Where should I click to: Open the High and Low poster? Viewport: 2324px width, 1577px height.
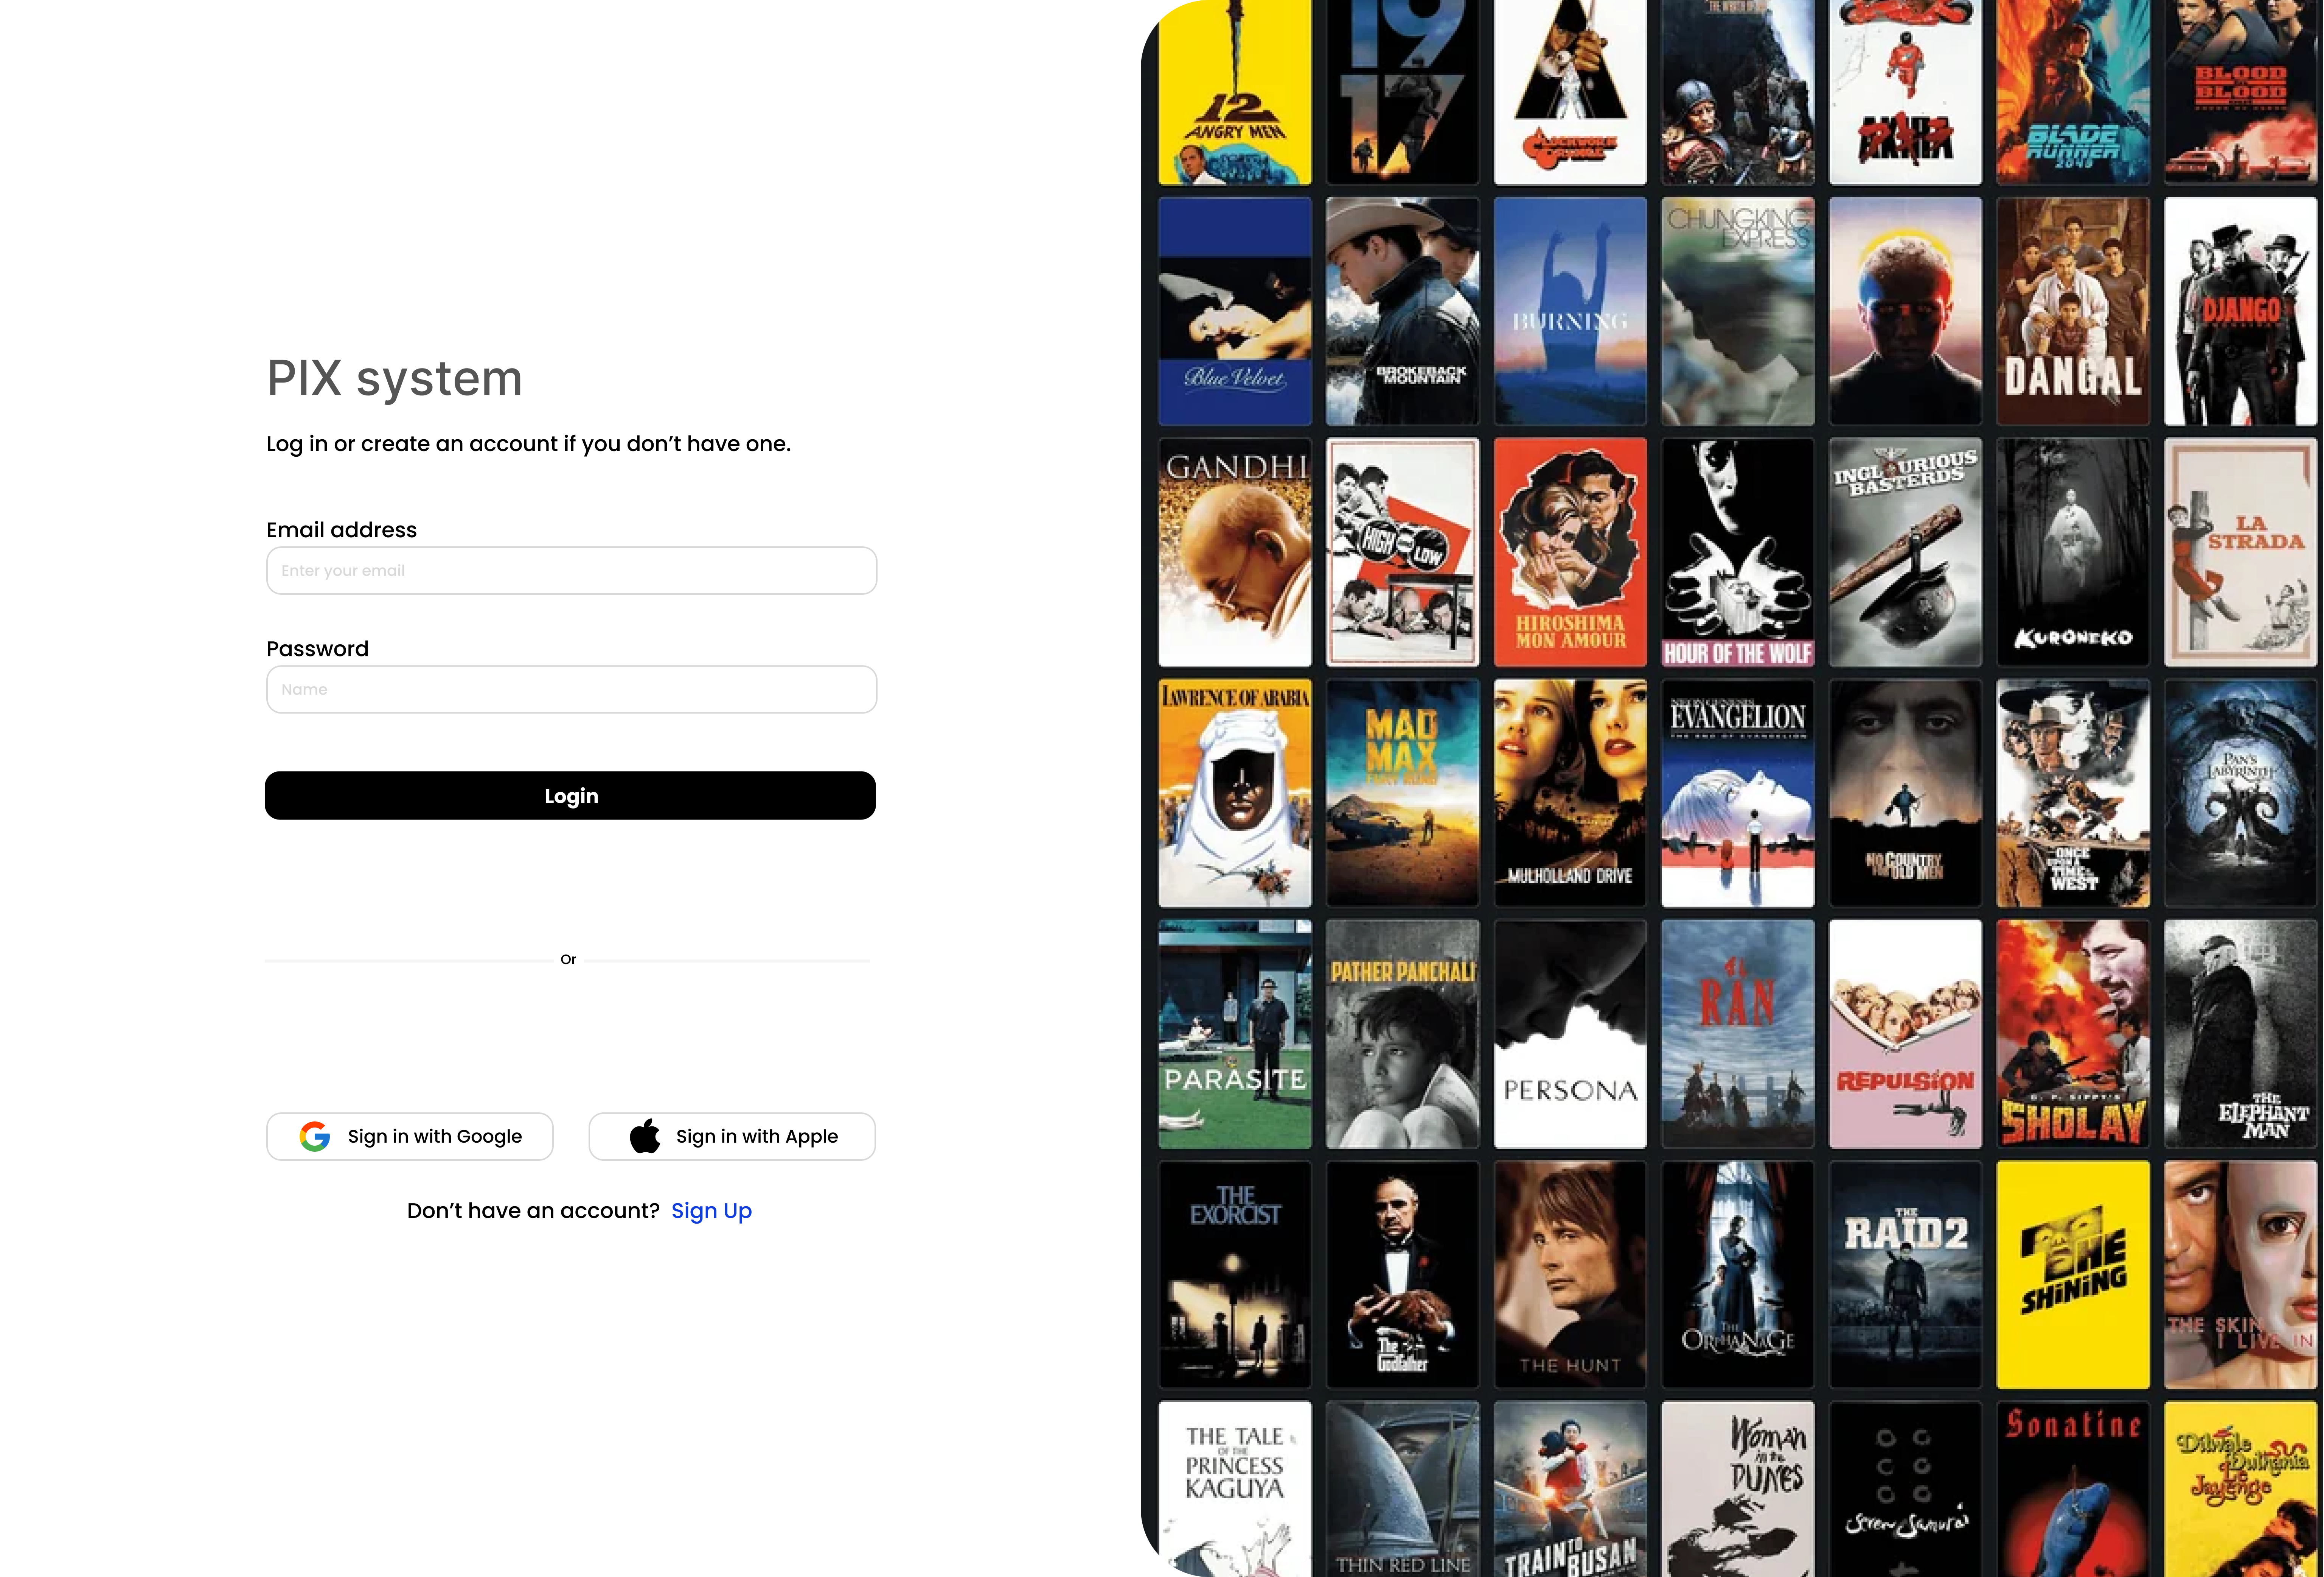click(x=1402, y=552)
